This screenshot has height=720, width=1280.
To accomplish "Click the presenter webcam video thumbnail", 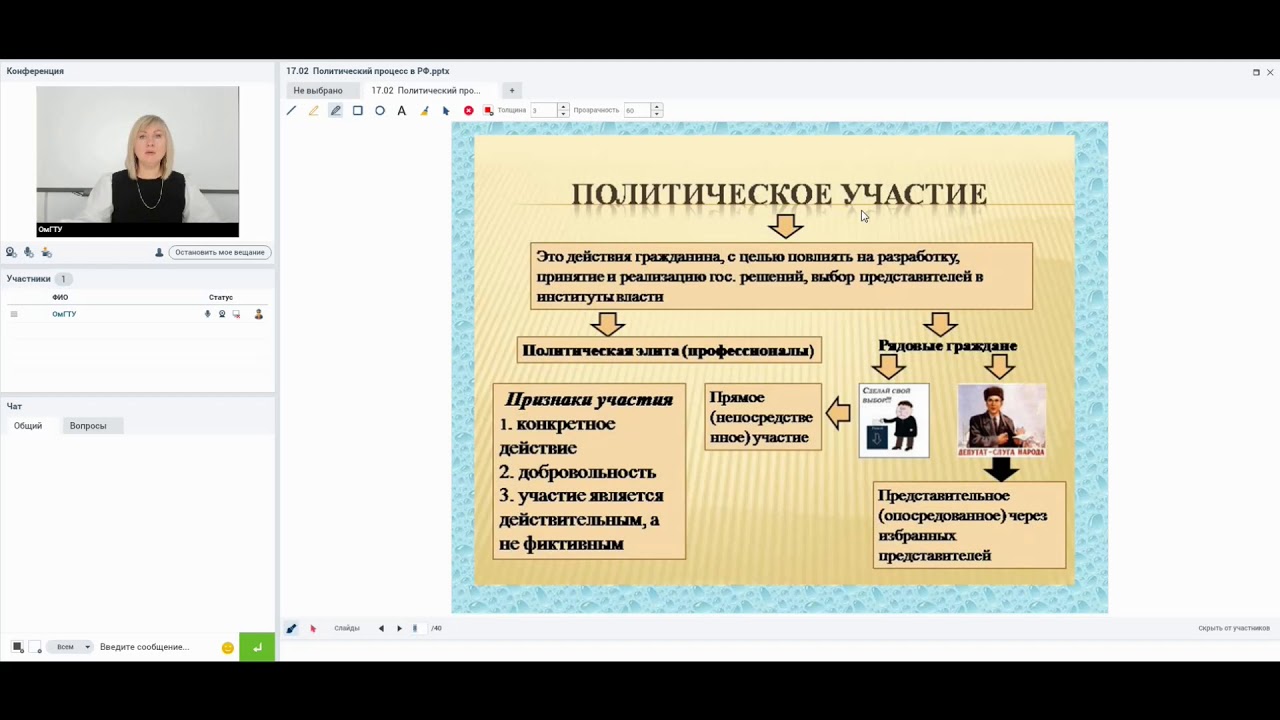I will pyautogui.click(x=138, y=161).
